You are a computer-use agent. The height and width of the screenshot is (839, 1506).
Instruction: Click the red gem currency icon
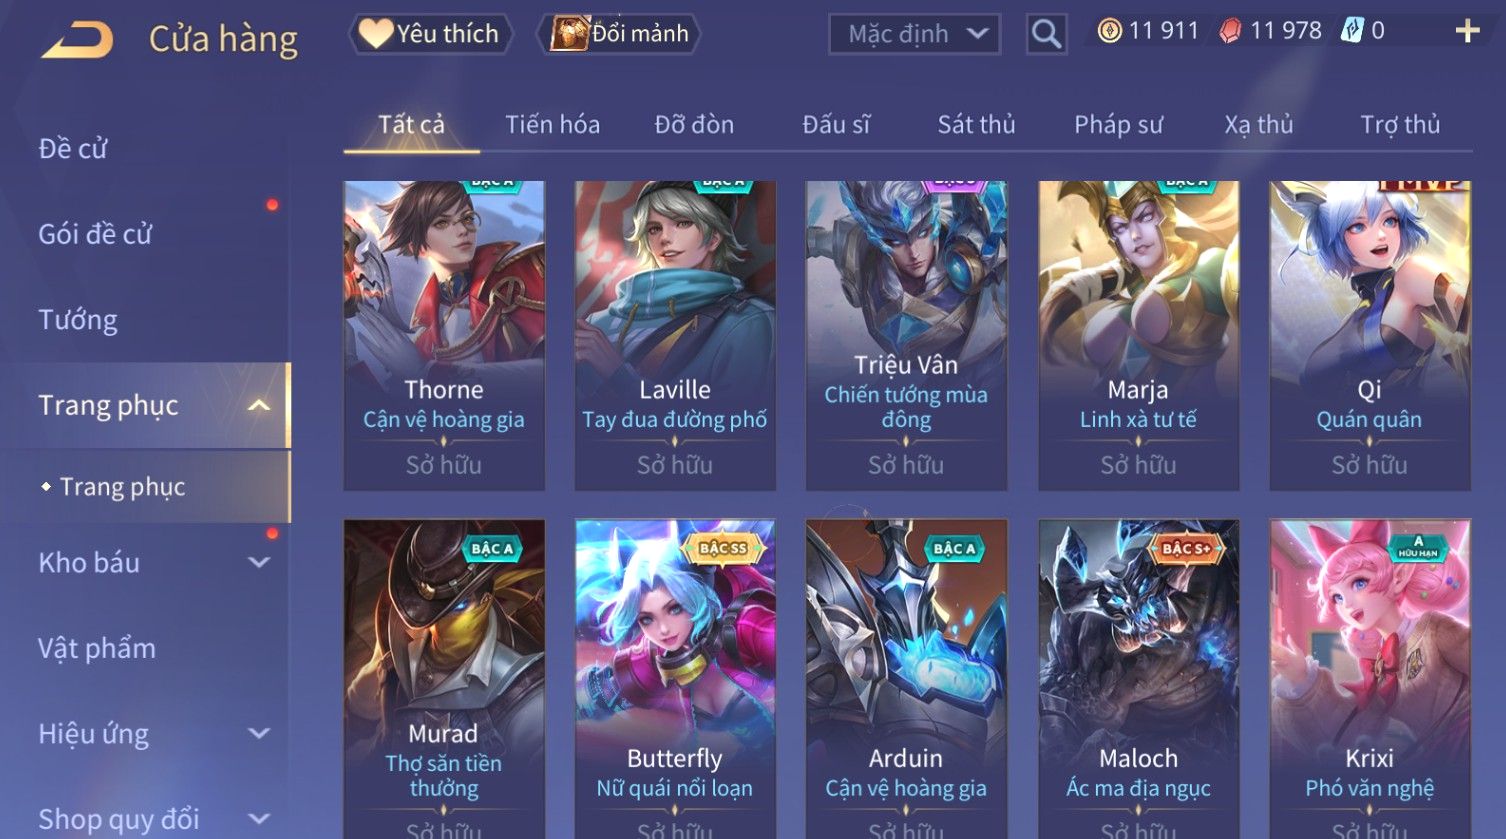(1231, 31)
